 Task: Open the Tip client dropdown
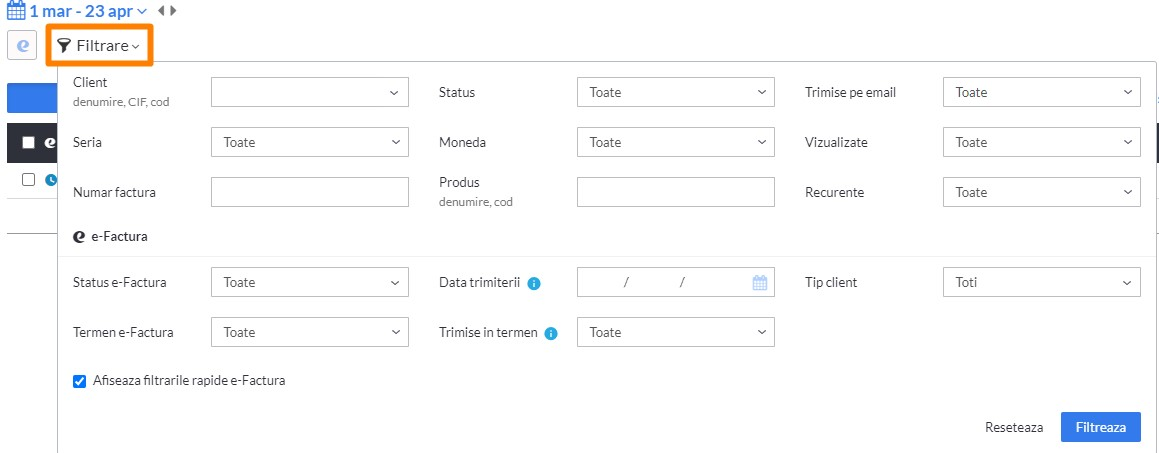pyautogui.click(x=1041, y=282)
